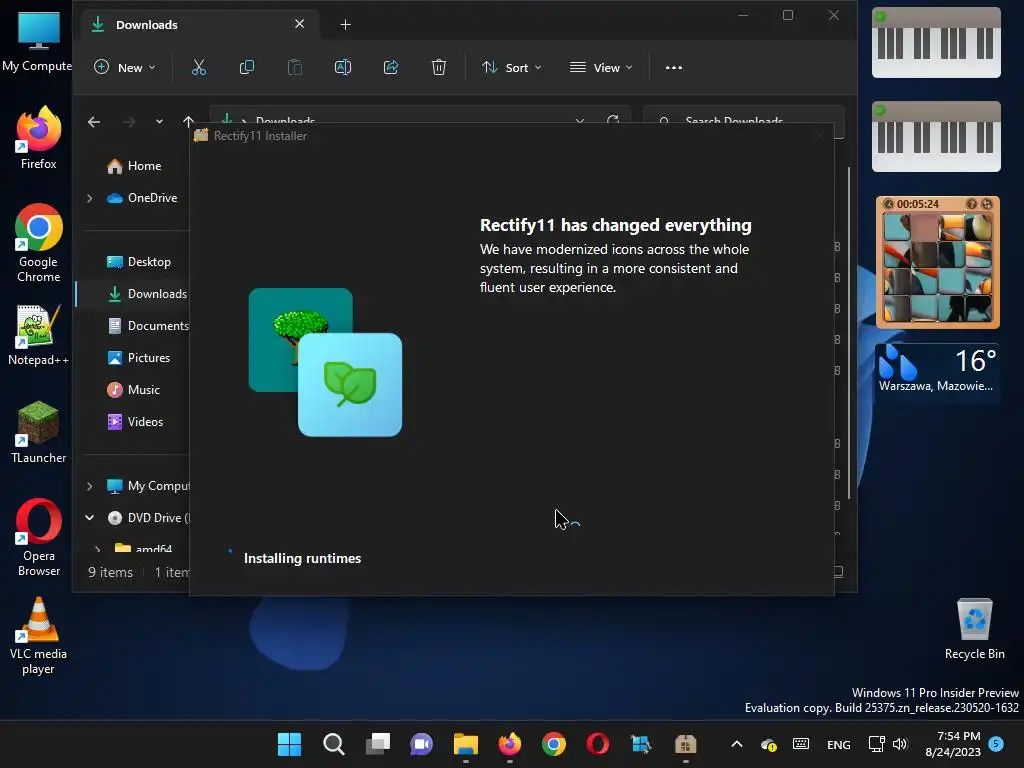
Task: Open recent locations dropdown arrow
Action: click(159, 121)
